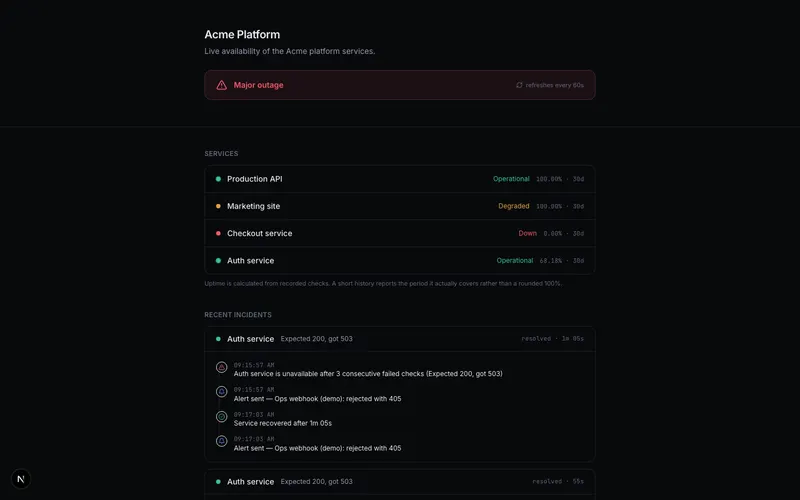Click the 'Service recovered after 1m 05s' entry
This screenshot has height=500, width=800.
point(283,423)
